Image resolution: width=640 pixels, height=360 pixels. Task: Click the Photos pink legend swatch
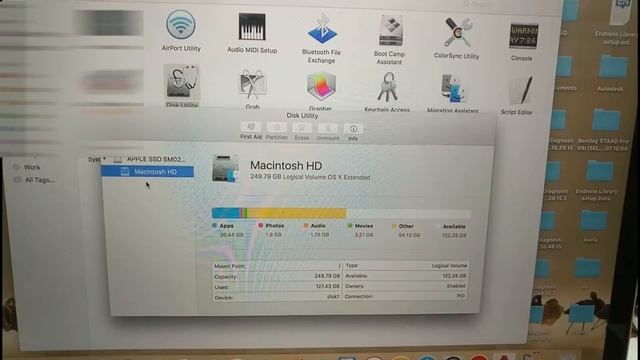pyautogui.click(x=260, y=225)
